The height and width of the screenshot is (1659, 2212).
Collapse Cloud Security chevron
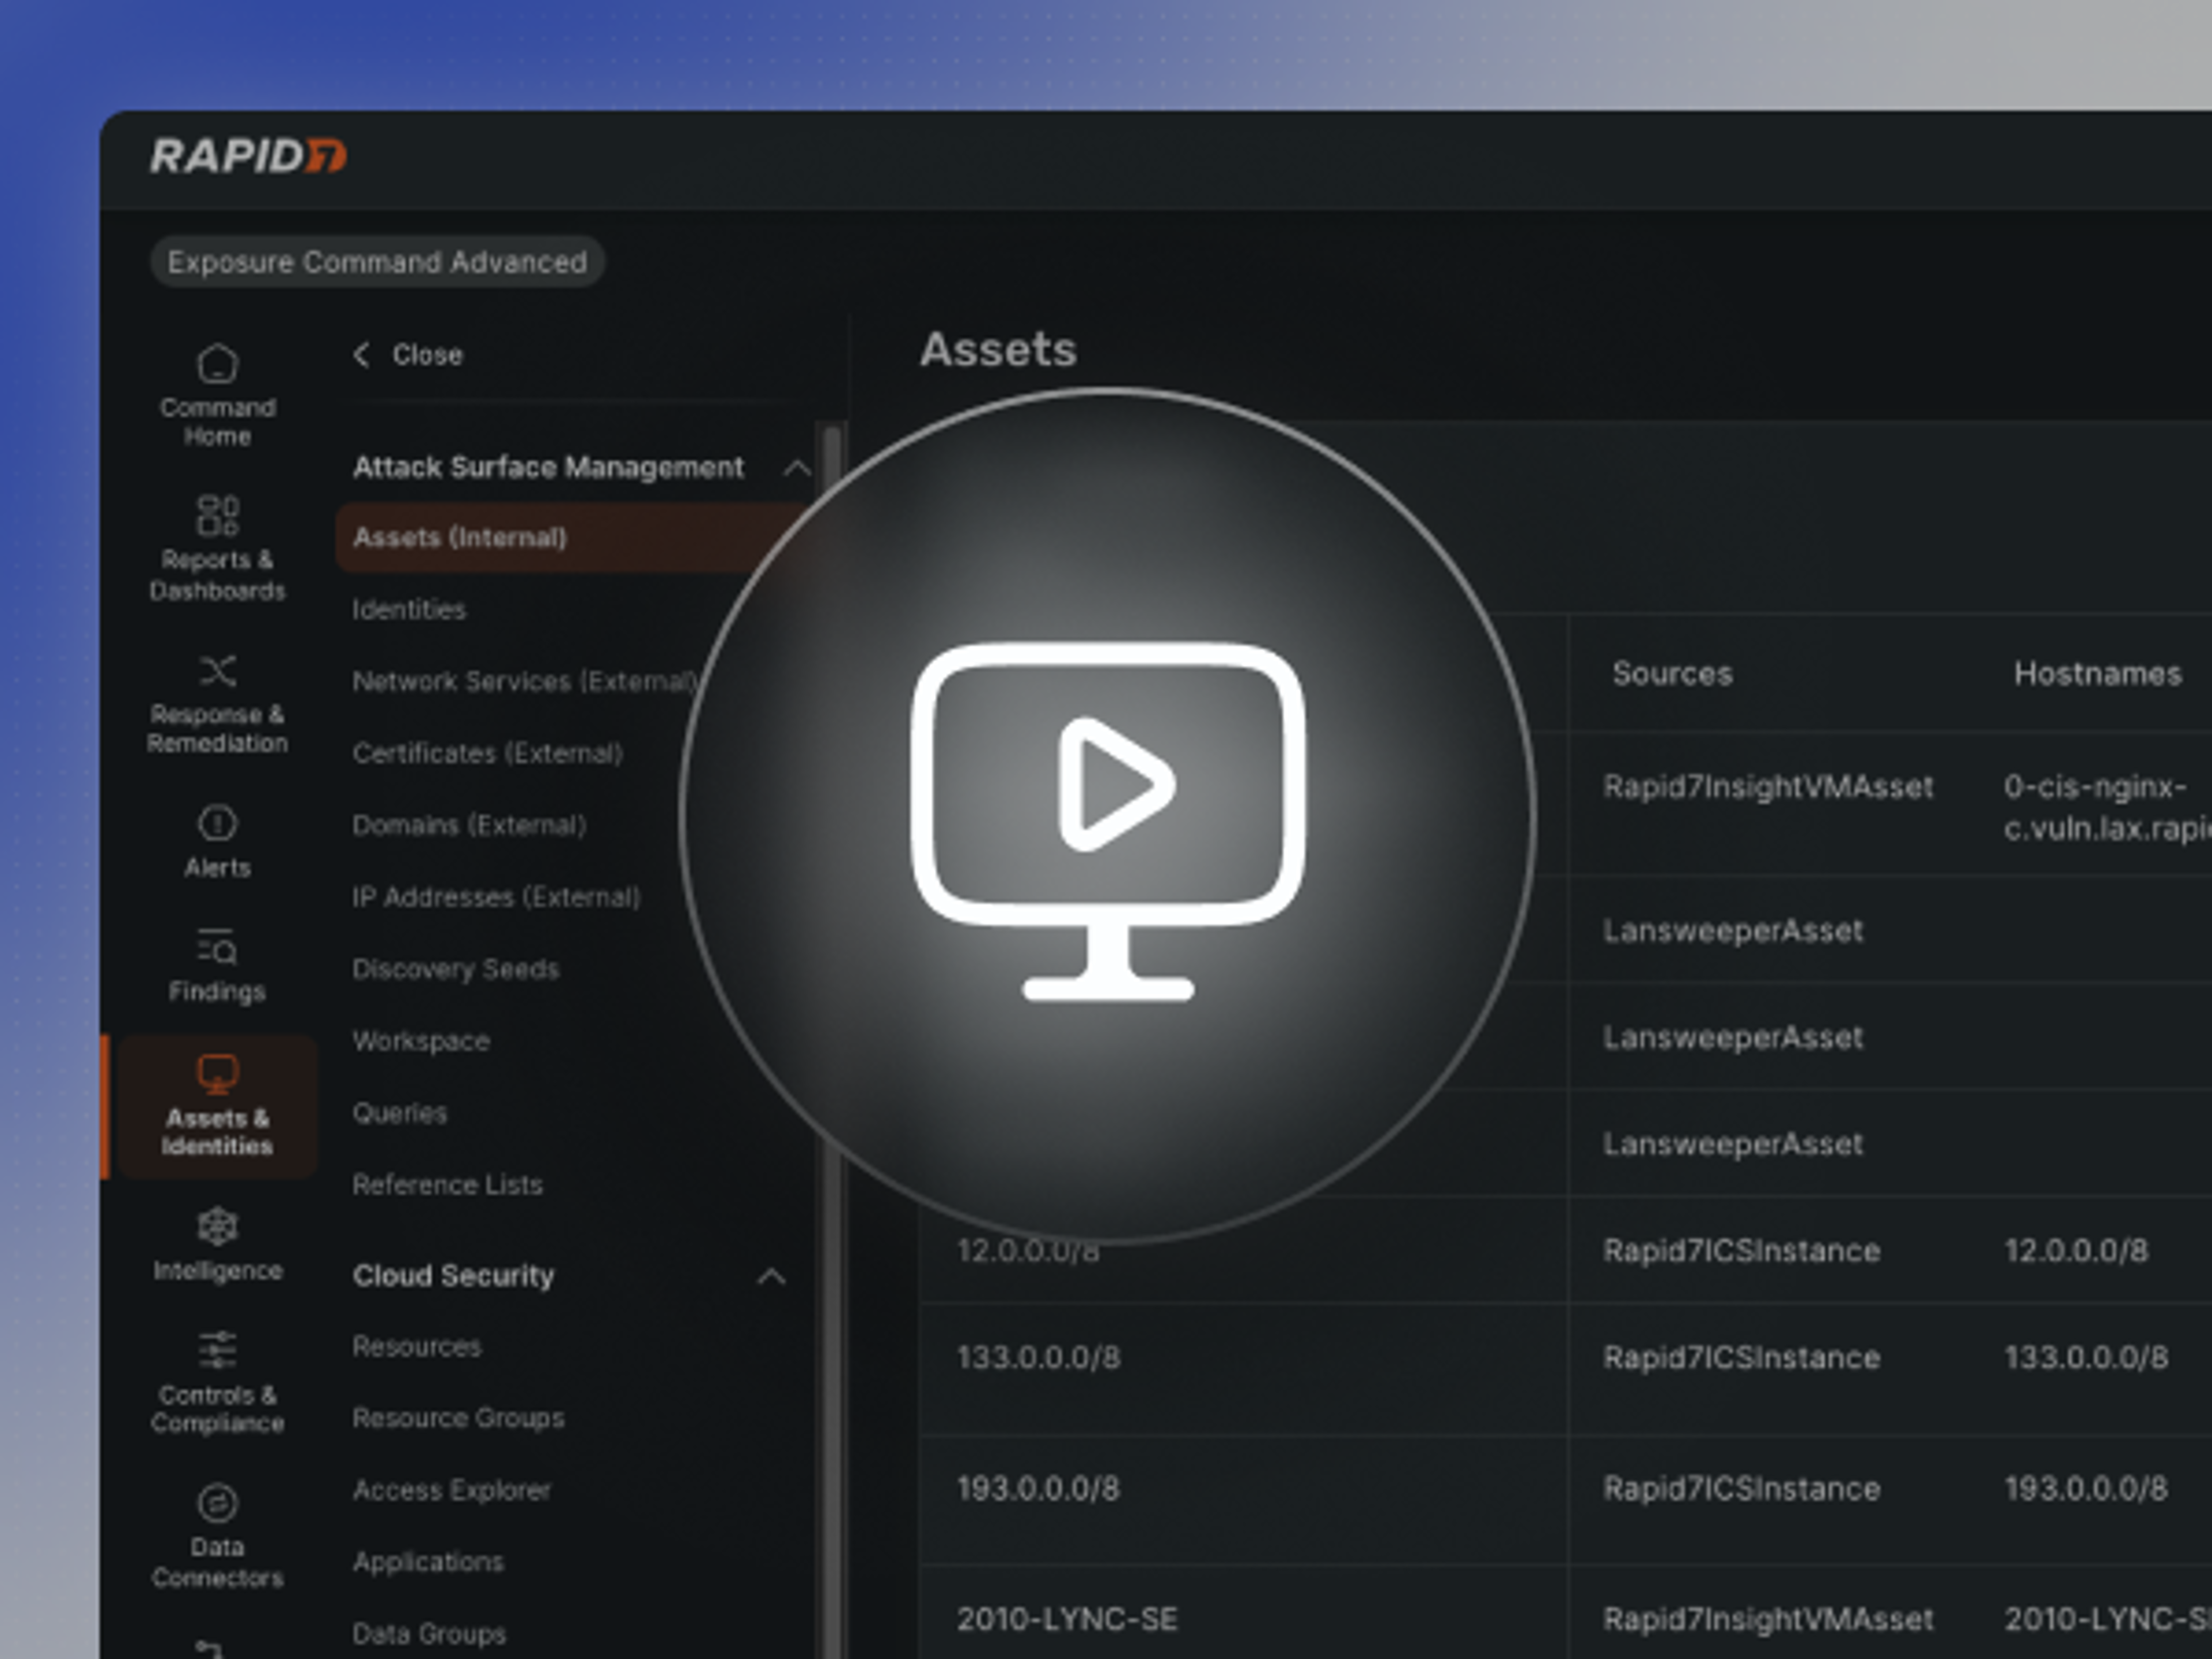click(x=771, y=1276)
